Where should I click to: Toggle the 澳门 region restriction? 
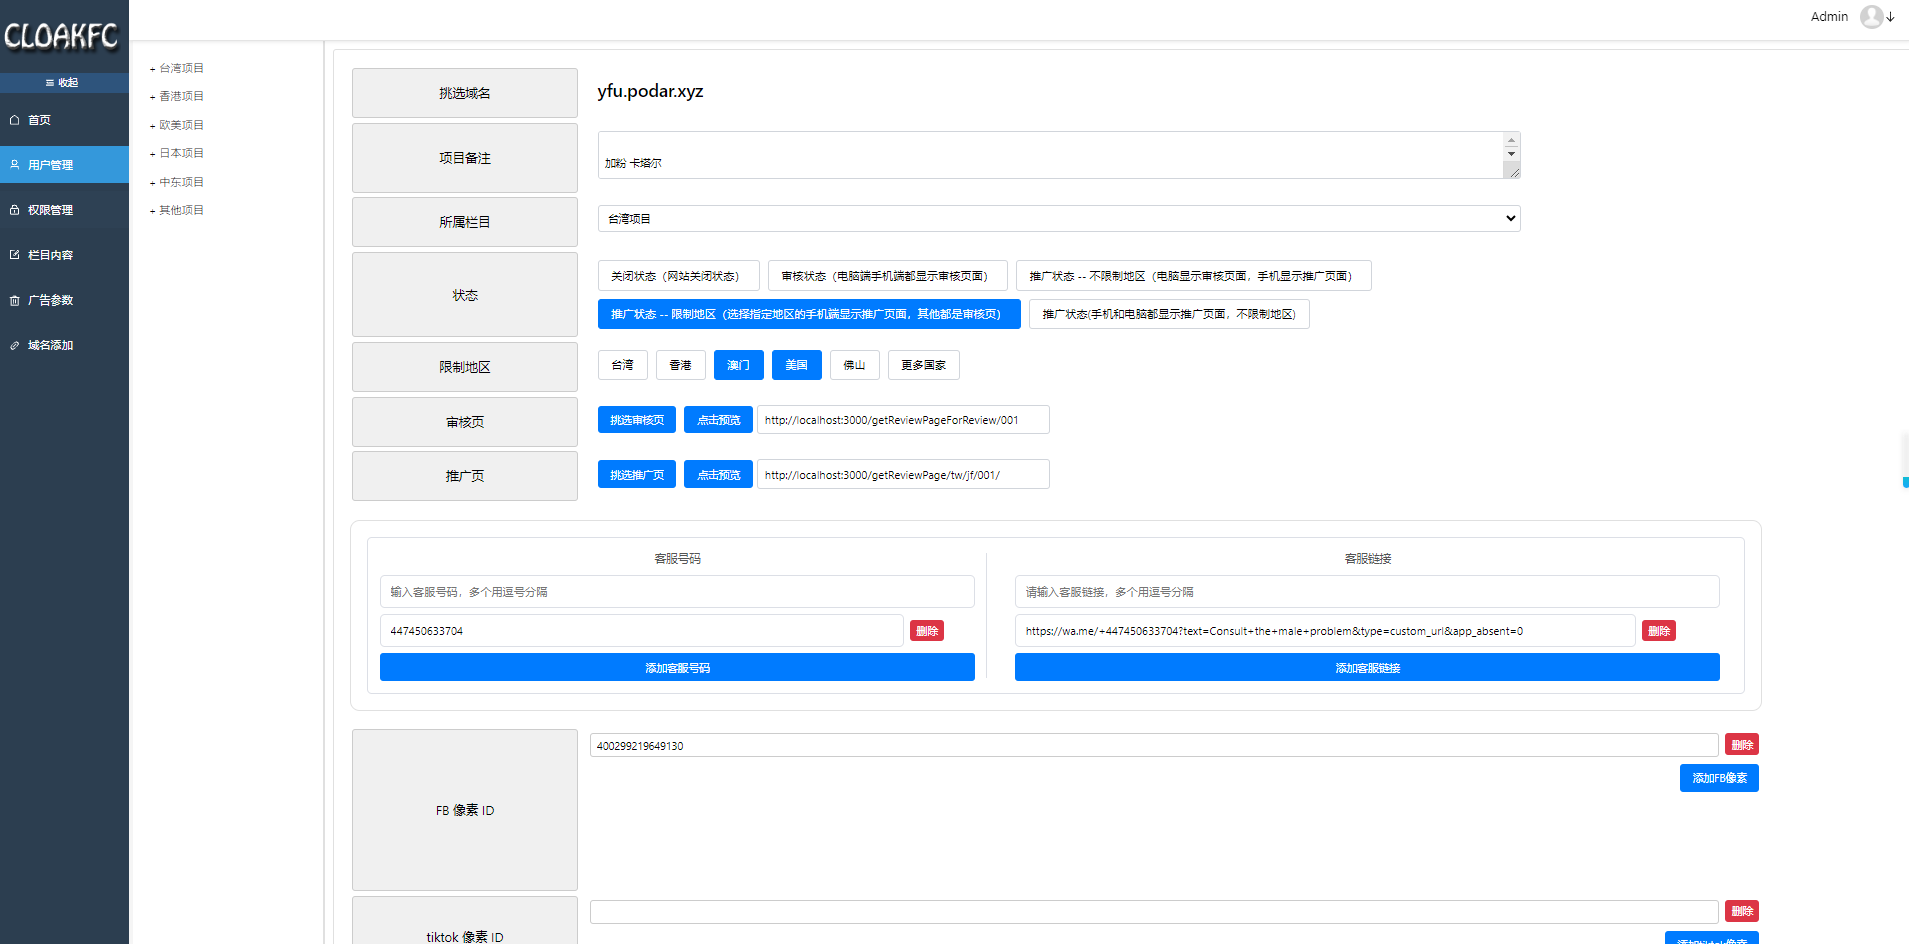[x=738, y=365]
